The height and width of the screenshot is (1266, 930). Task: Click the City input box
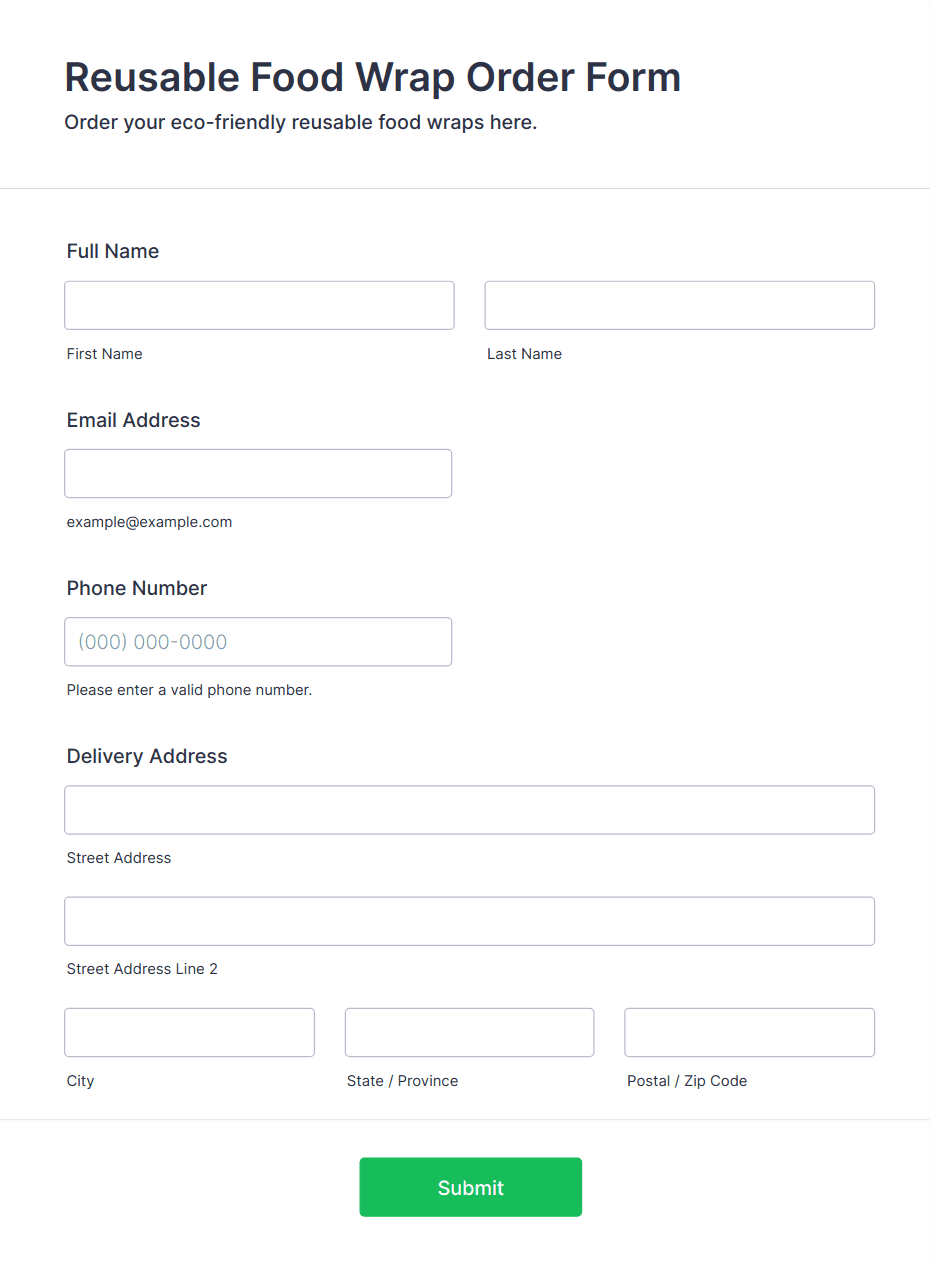[x=189, y=1032]
